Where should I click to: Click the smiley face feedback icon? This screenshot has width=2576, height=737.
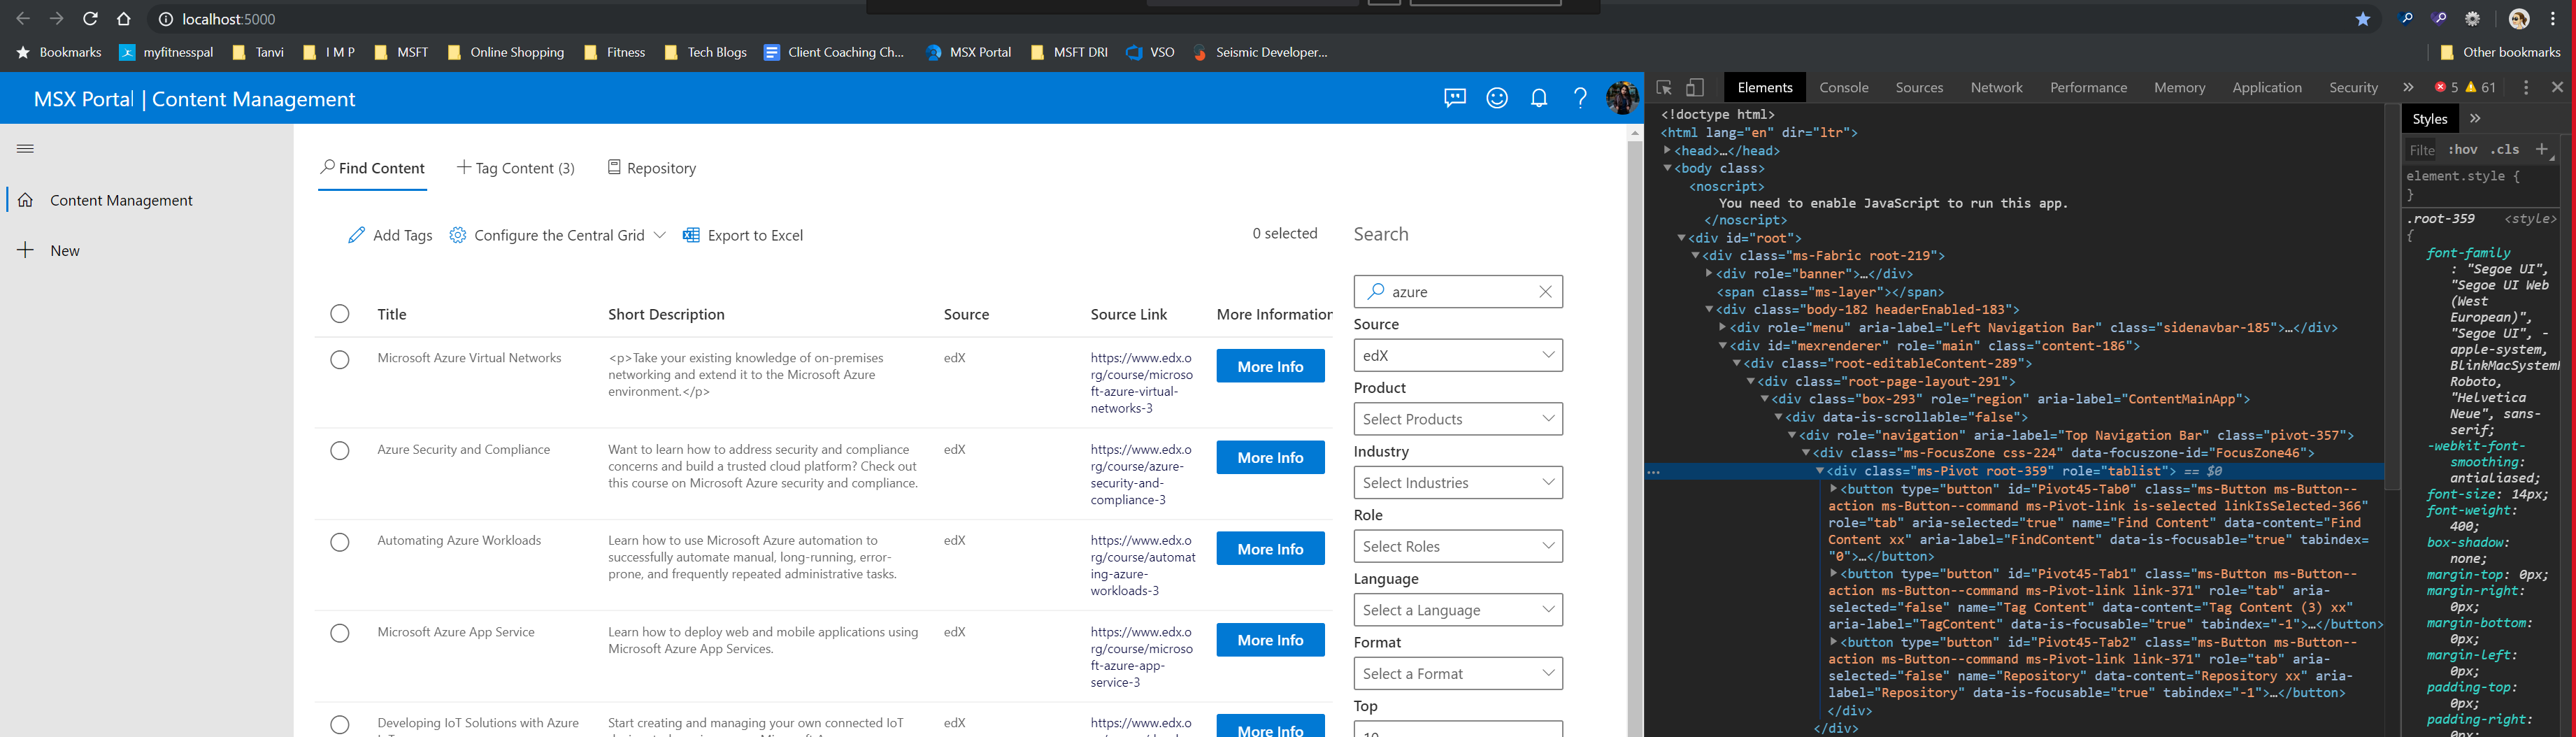pos(1497,98)
